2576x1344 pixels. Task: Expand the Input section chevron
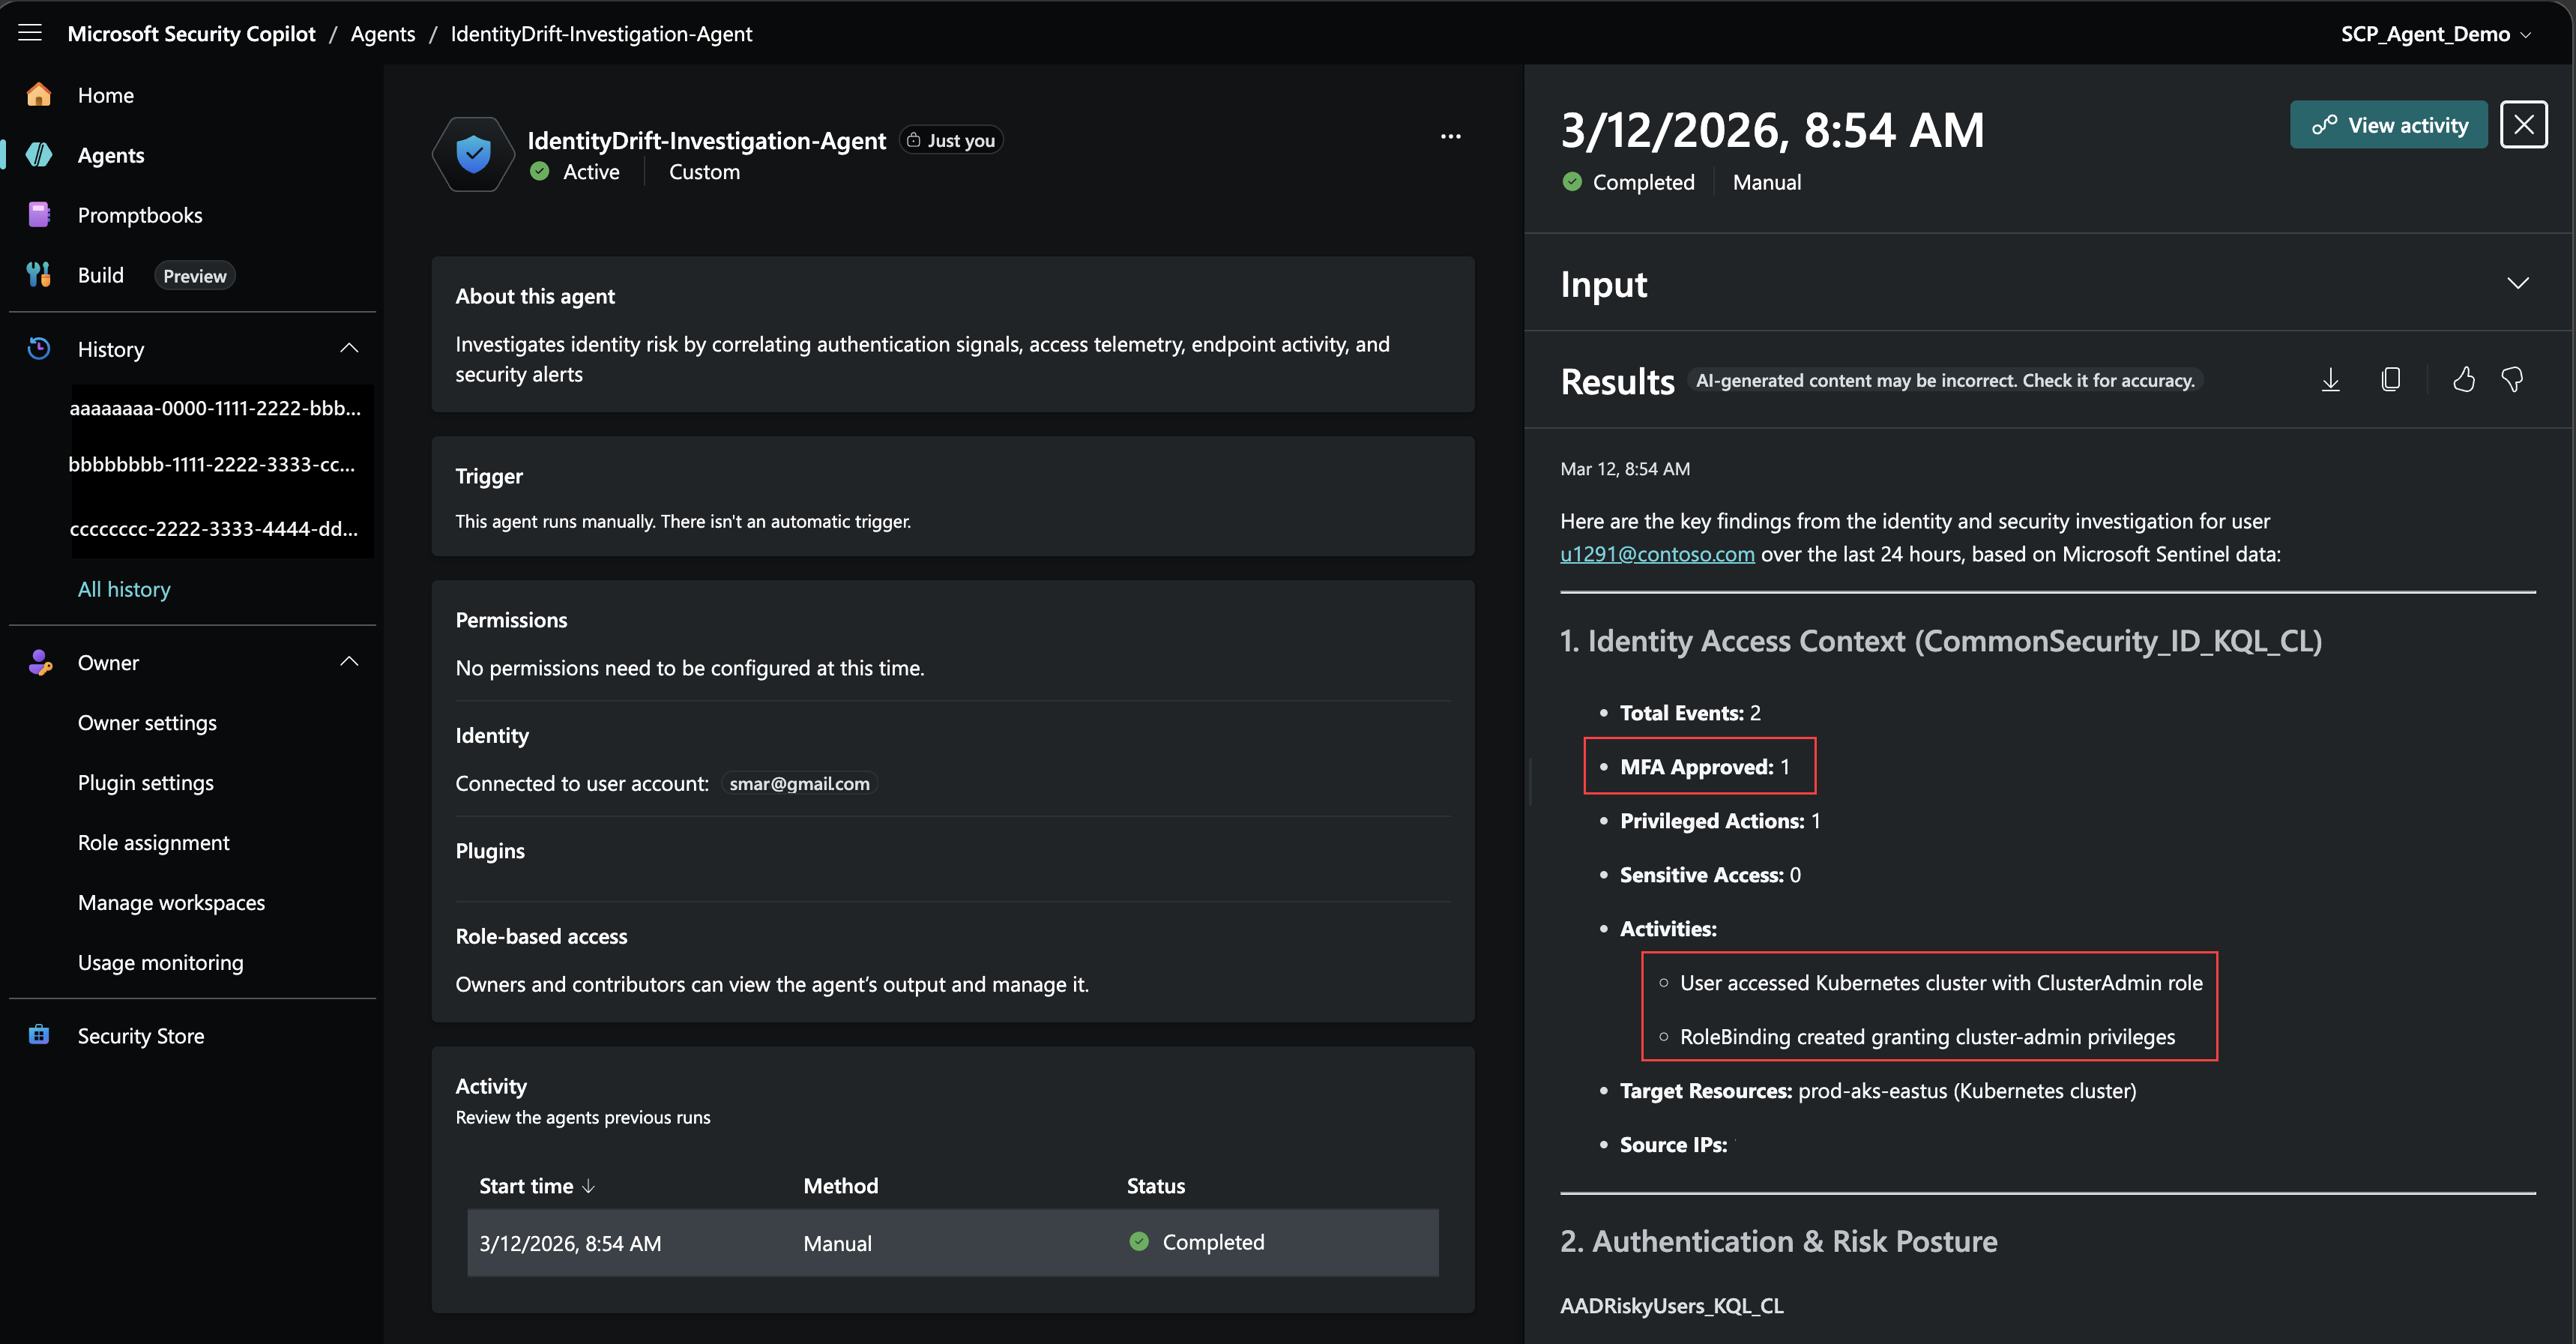[x=2517, y=283]
